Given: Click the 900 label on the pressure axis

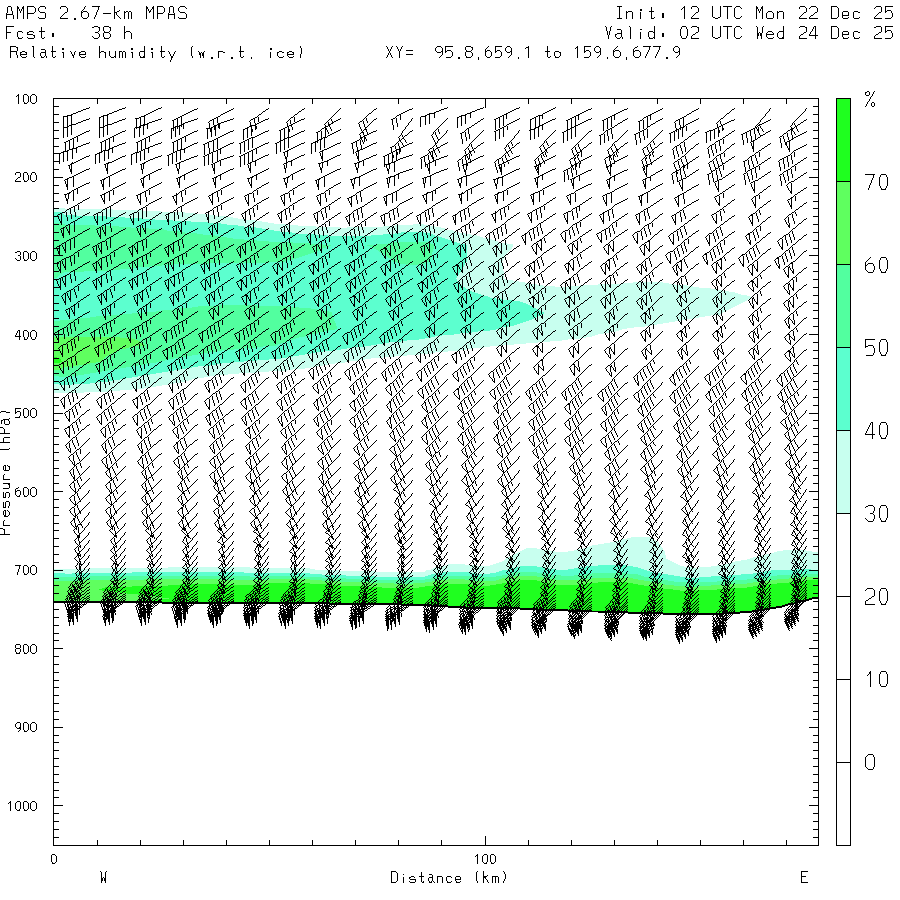Looking at the screenshot, I should pyautogui.click(x=26, y=727).
